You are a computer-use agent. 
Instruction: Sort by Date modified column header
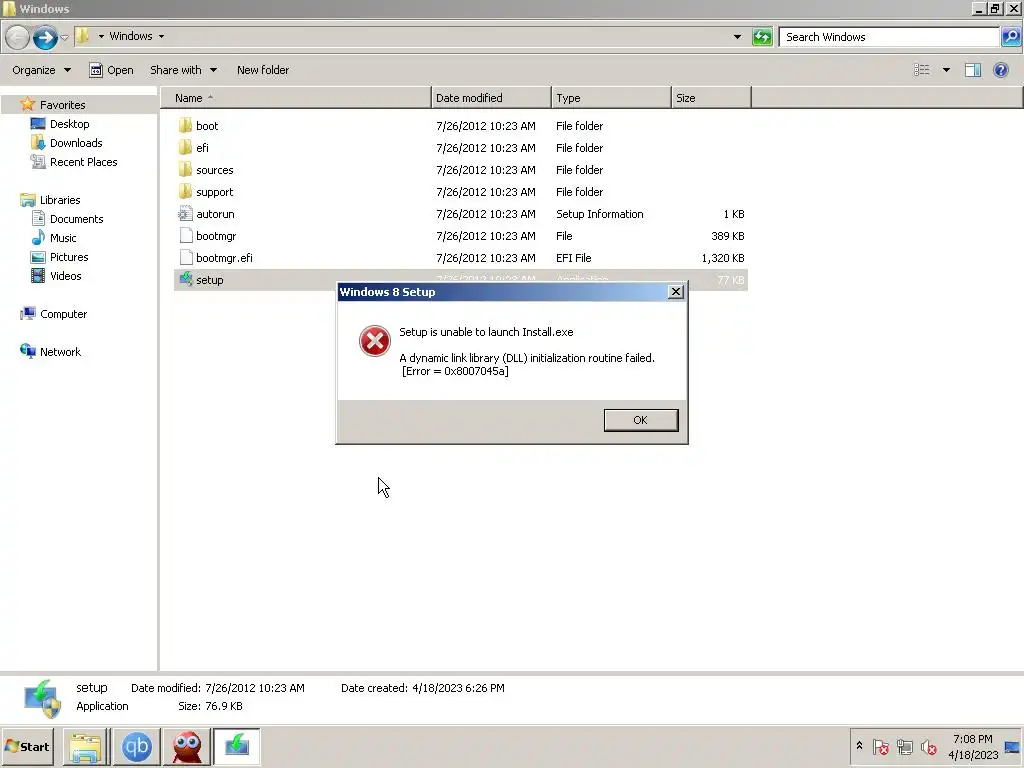(491, 98)
